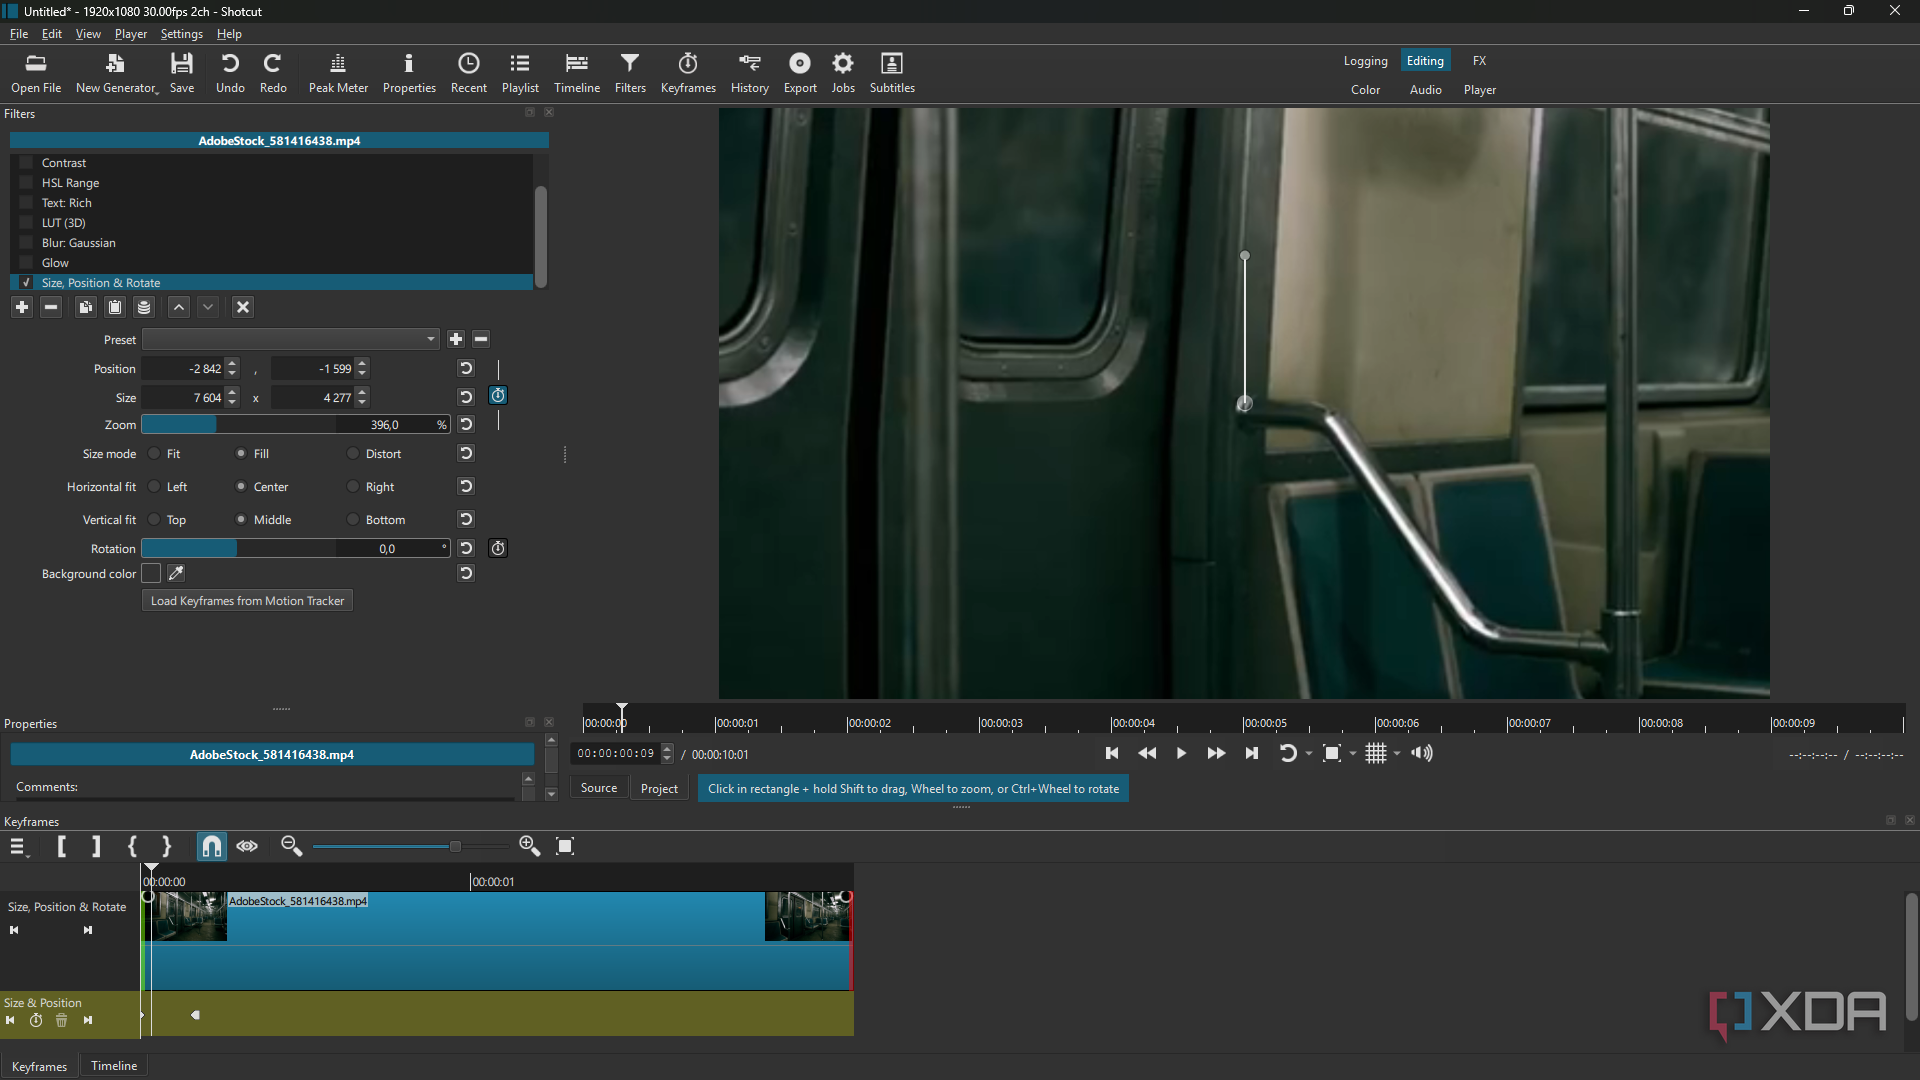This screenshot has height=1080, width=1920.
Task: Open the Preset dropdown
Action: (290, 339)
